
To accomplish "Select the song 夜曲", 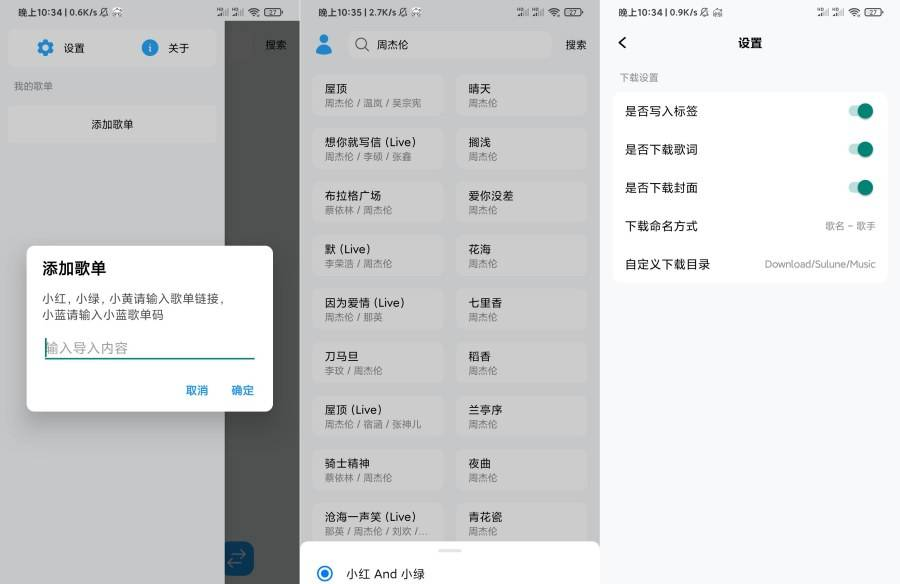I will coord(521,470).
